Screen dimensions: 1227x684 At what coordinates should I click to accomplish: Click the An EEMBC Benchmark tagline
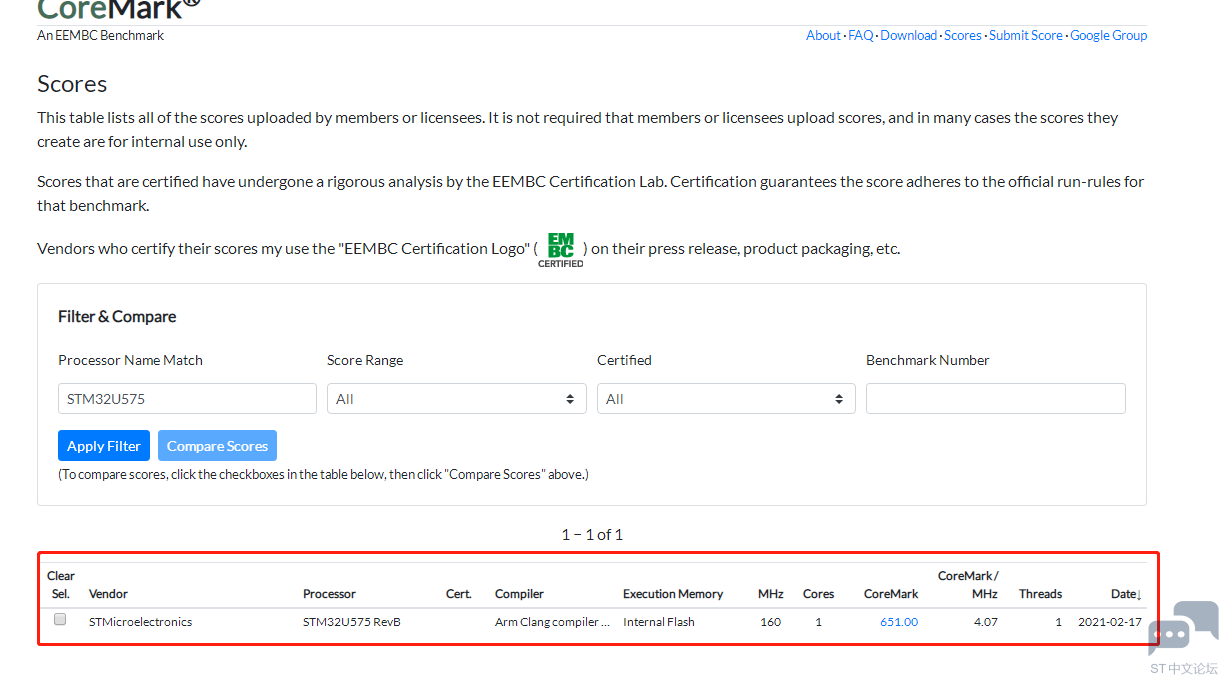pyautogui.click(x=100, y=35)
